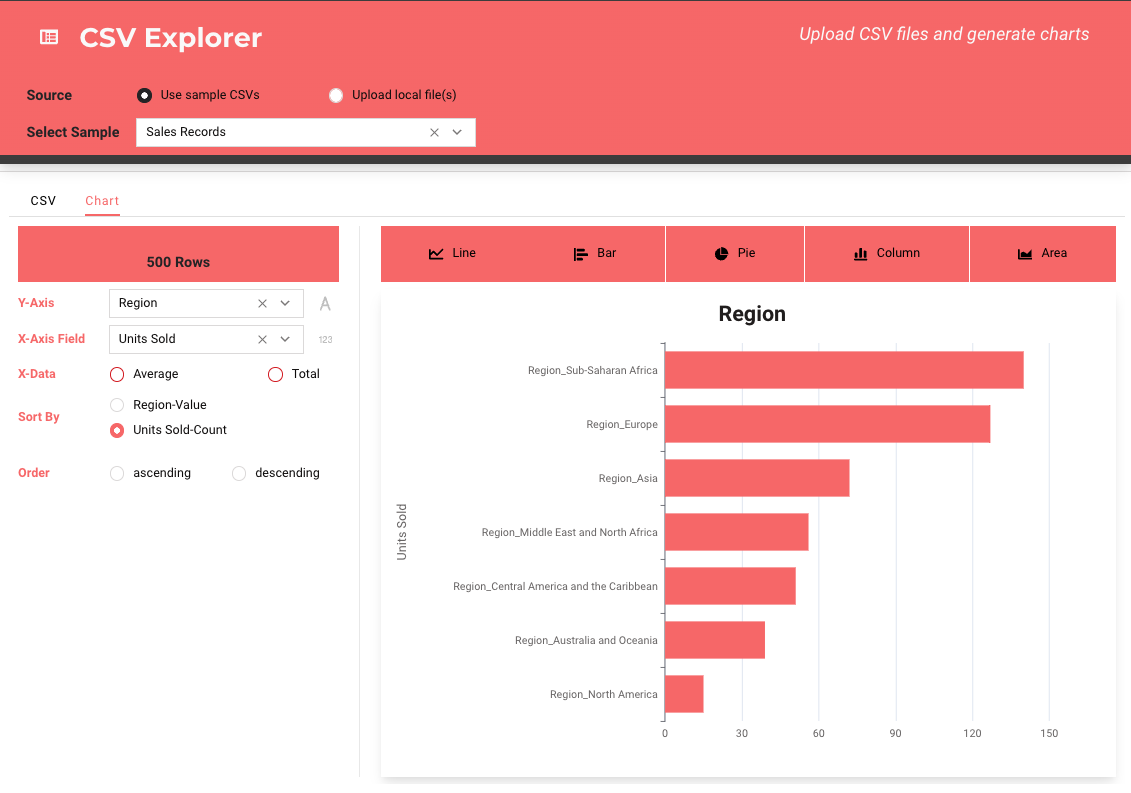The height and width of the screenshot is (793, 1131).
Task: Choose Average for X-Data
Action: pos(117,374)
